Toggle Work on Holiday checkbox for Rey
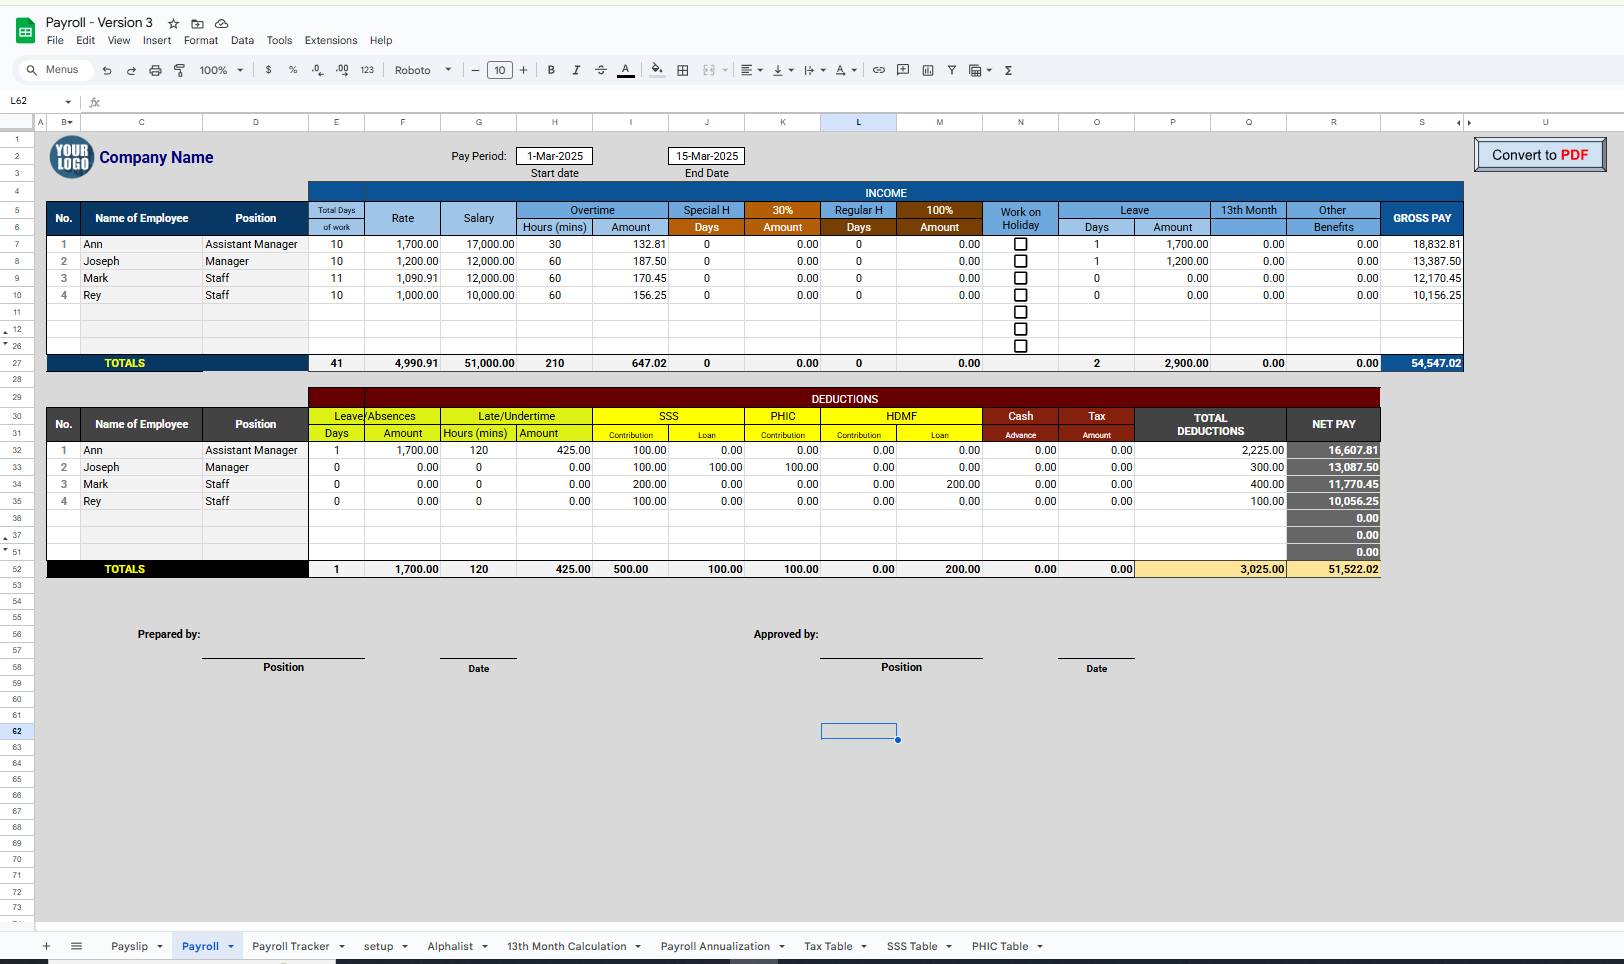Viewport: 1624px width, 964px height. (1021, 295)
